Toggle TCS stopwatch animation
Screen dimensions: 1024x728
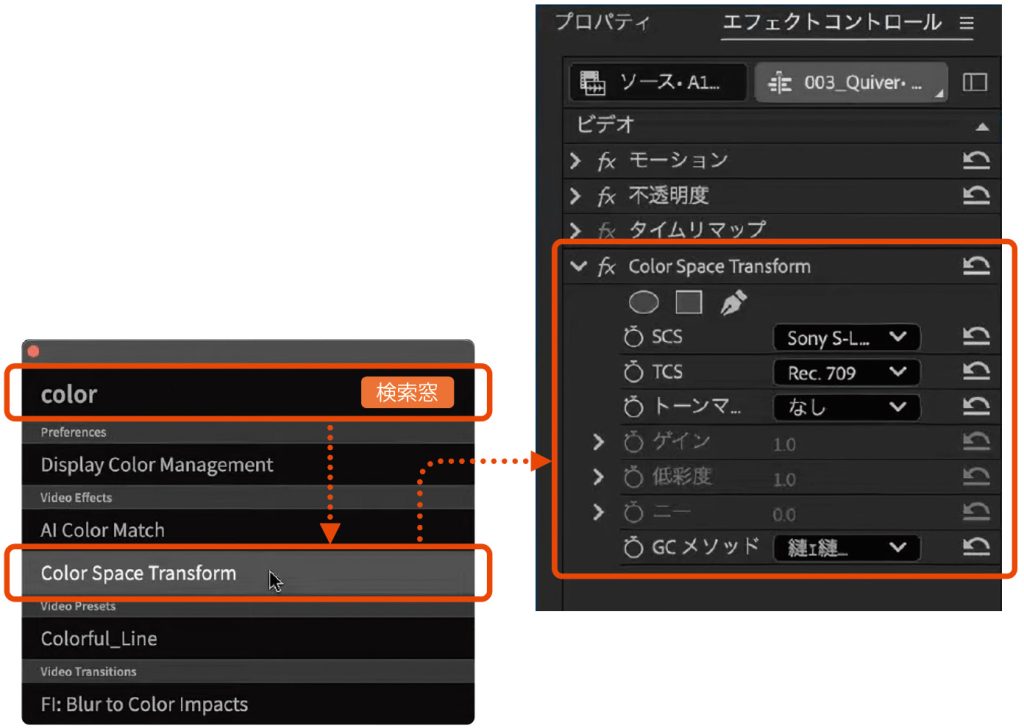pos(633,373)
